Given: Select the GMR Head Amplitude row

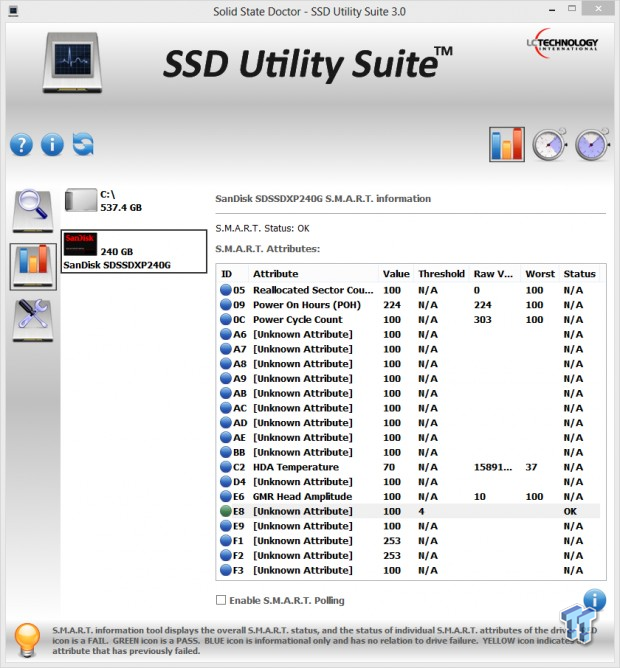Looking at the screenshot, I should pyautogui.click(x=409, y=497).
